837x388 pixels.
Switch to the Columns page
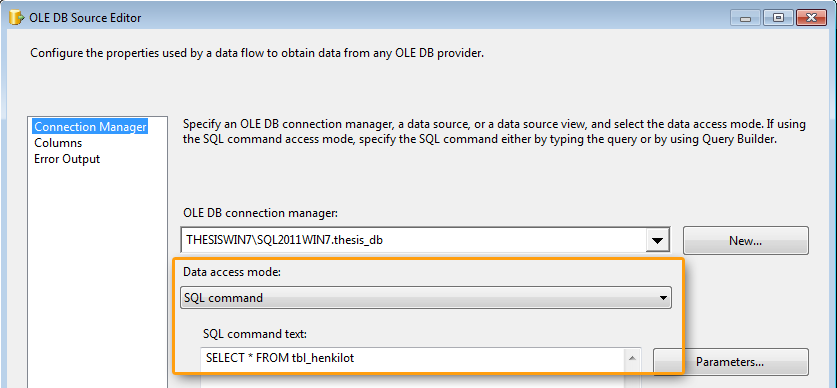58,143
